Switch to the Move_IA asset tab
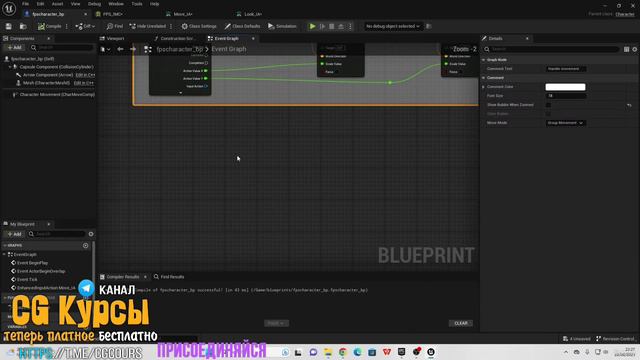The height and width of the screenshot is (360, 640). click(182, 14)
